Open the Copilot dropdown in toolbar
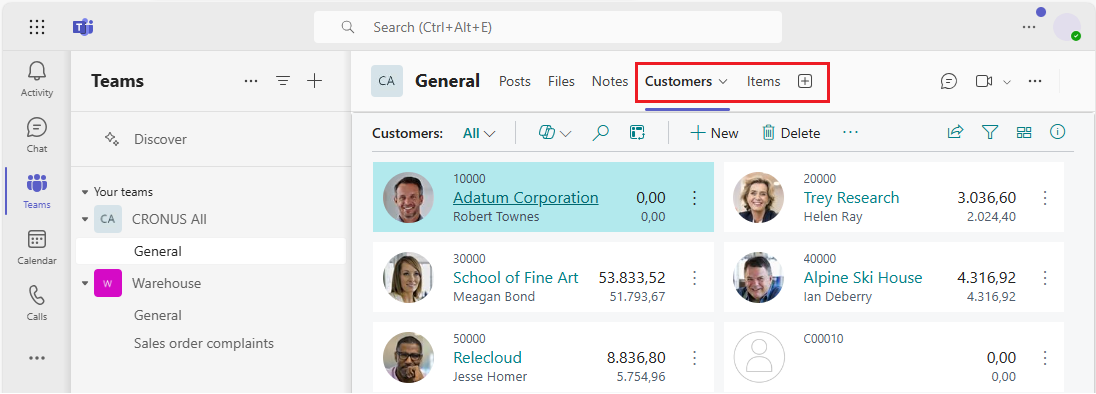This screenshot has height=394, width=1096. (556, 133)
